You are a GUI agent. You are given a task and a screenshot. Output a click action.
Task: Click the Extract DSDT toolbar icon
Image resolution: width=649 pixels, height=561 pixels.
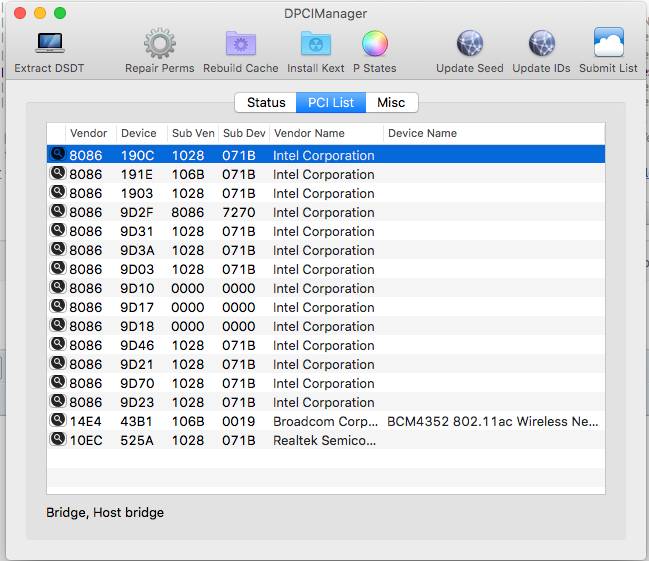pyautogui.click(x=49, y=45)
